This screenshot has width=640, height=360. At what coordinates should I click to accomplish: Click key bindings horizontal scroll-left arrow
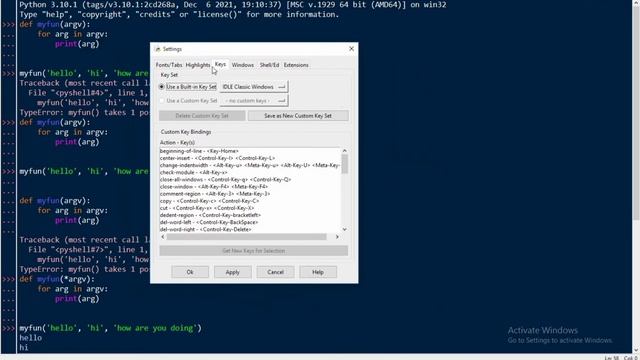click(x=163, y=237)
